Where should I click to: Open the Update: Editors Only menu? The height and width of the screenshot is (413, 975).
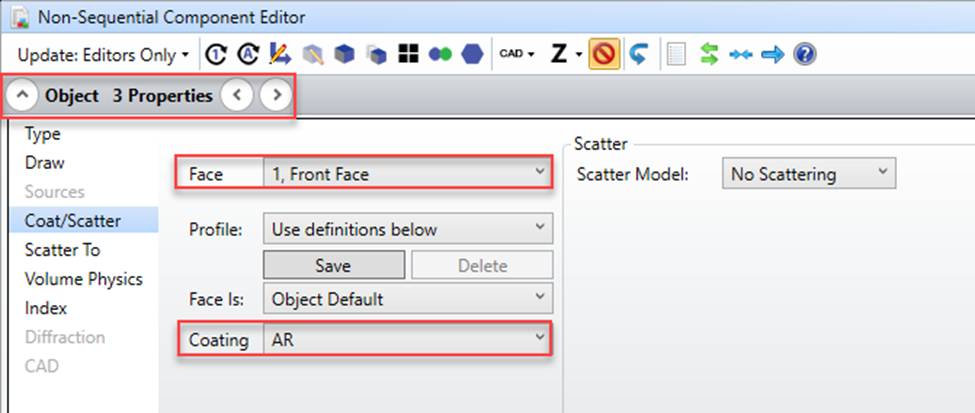point(102,54)
